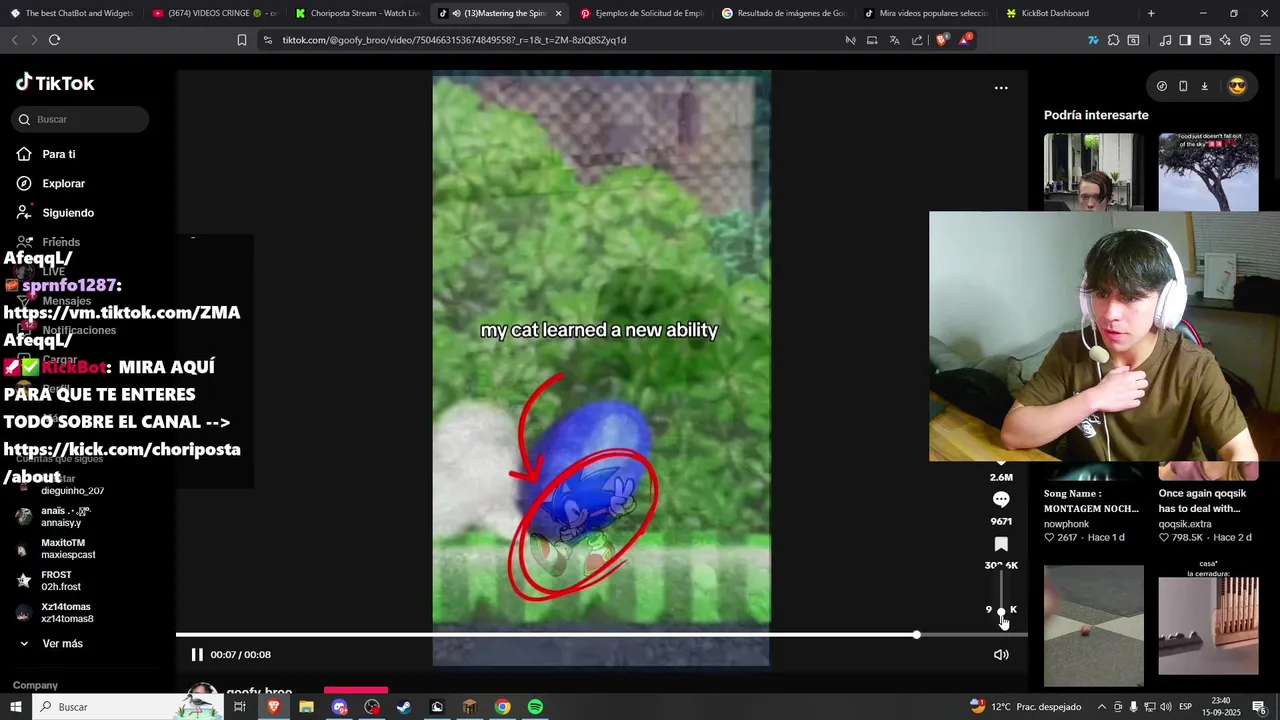The height and width of the screenshot is (720, 1280).
Task: Switch to 'Mira videos populares' tab
Action: pyautogui.click(x=926, y=13)
